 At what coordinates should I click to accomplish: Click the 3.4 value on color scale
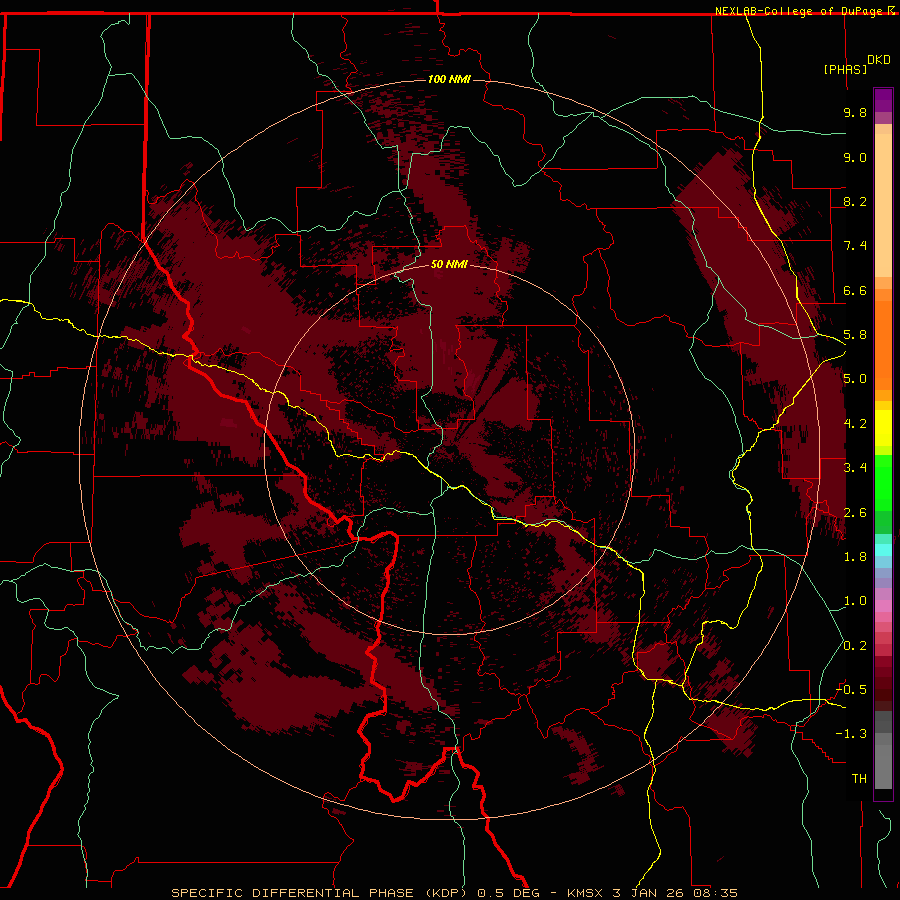coord(855,468)
